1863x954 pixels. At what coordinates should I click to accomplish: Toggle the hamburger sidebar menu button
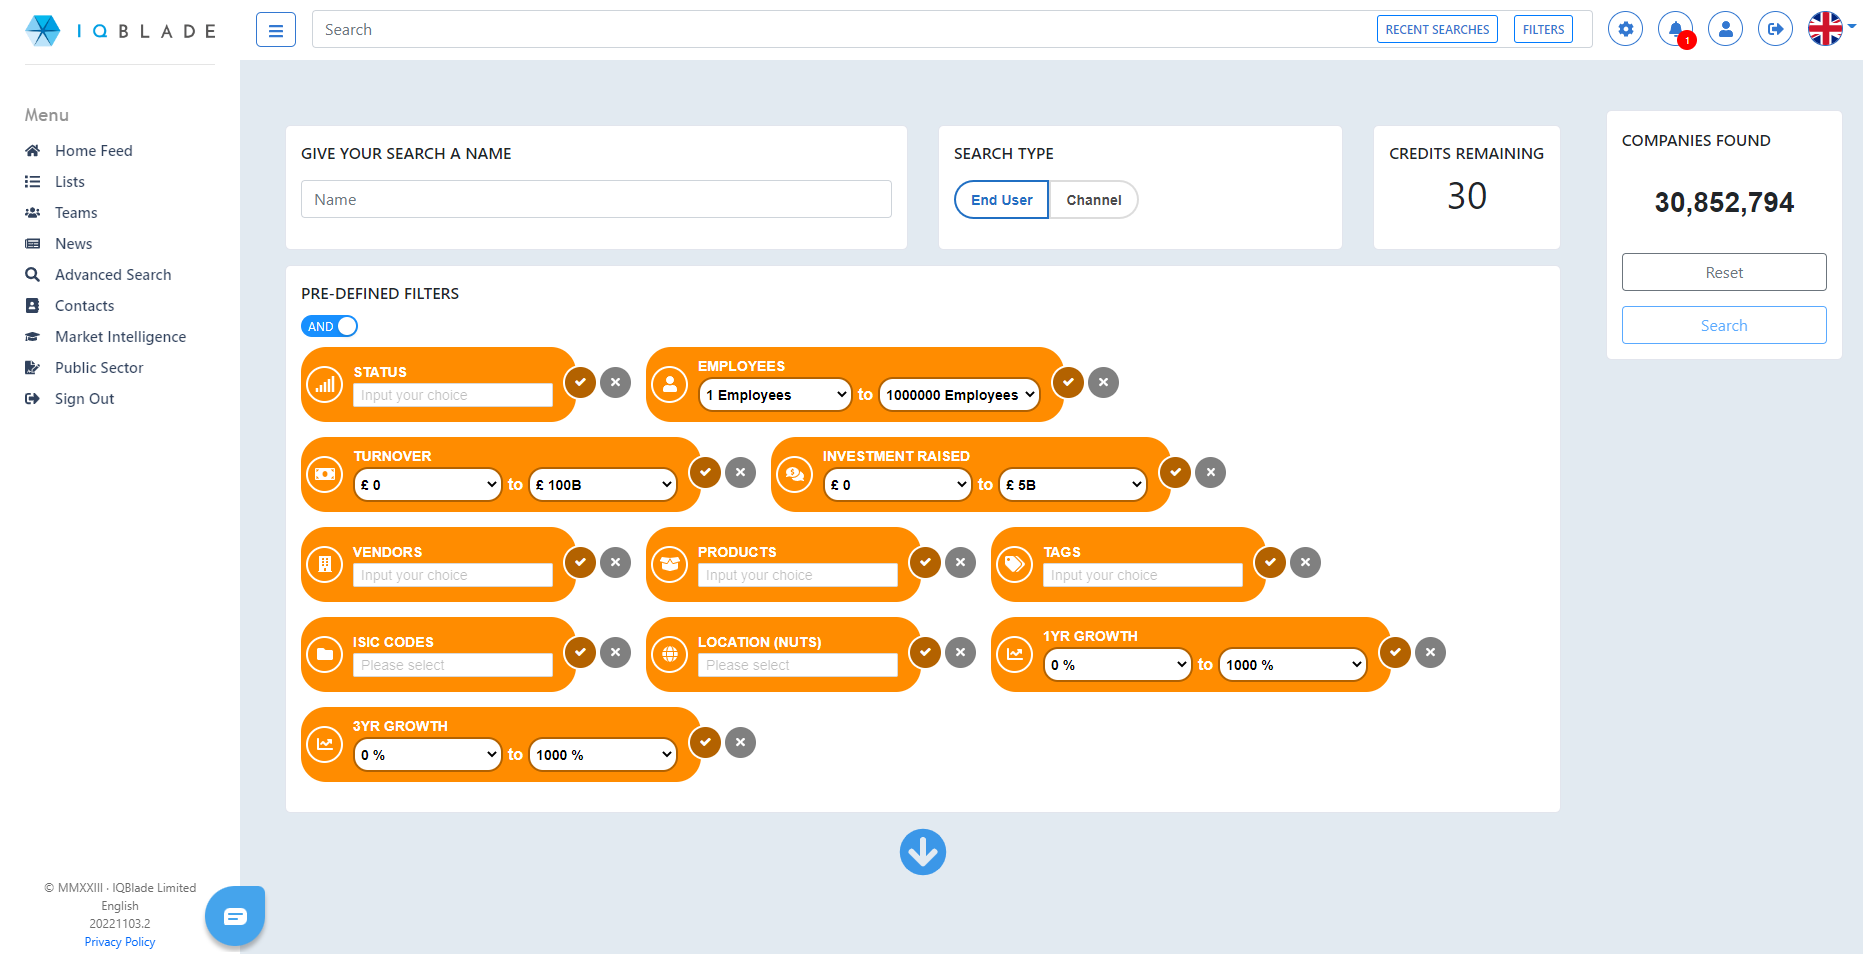tap(276, 30)
